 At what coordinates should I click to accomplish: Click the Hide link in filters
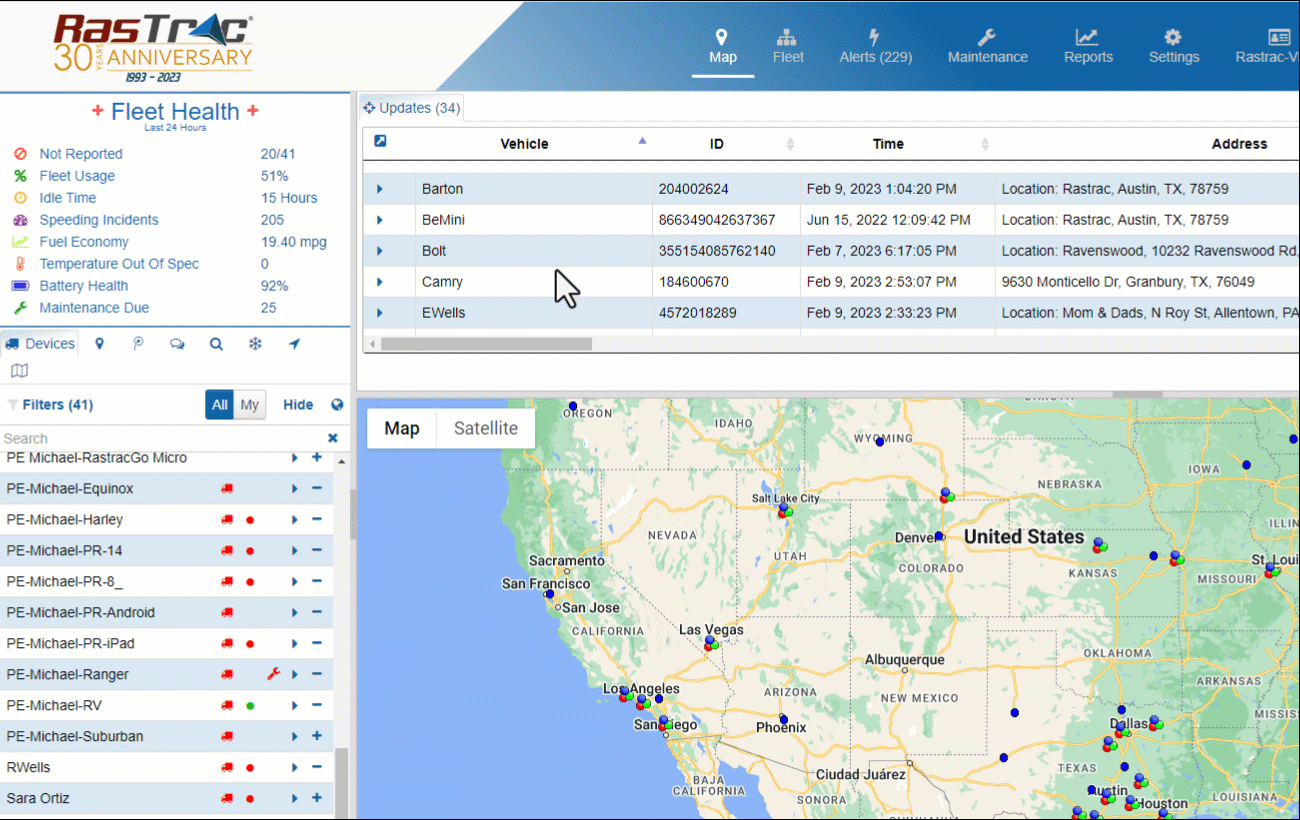point(298,405)
